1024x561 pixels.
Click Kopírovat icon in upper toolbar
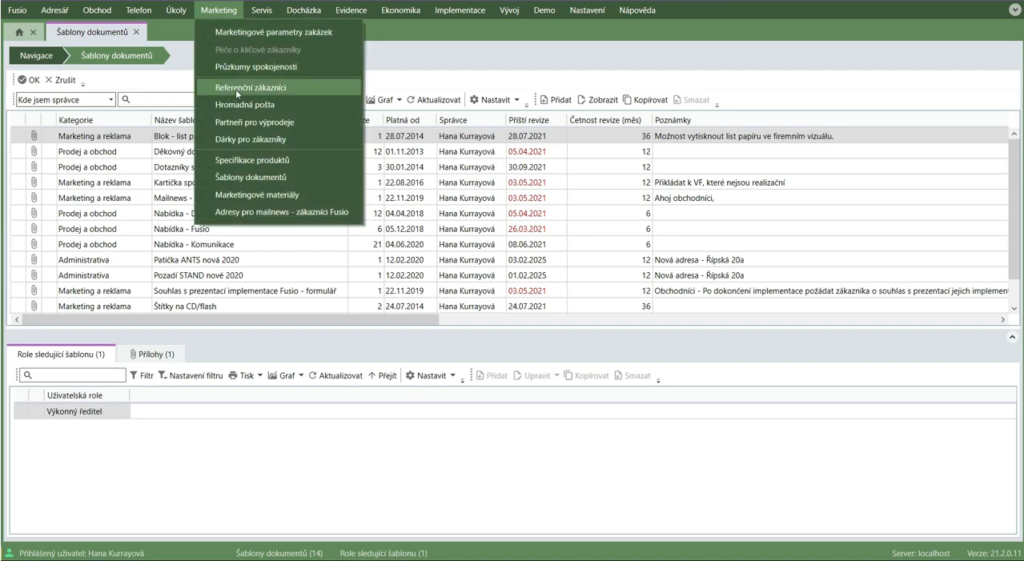click(627, 100)
